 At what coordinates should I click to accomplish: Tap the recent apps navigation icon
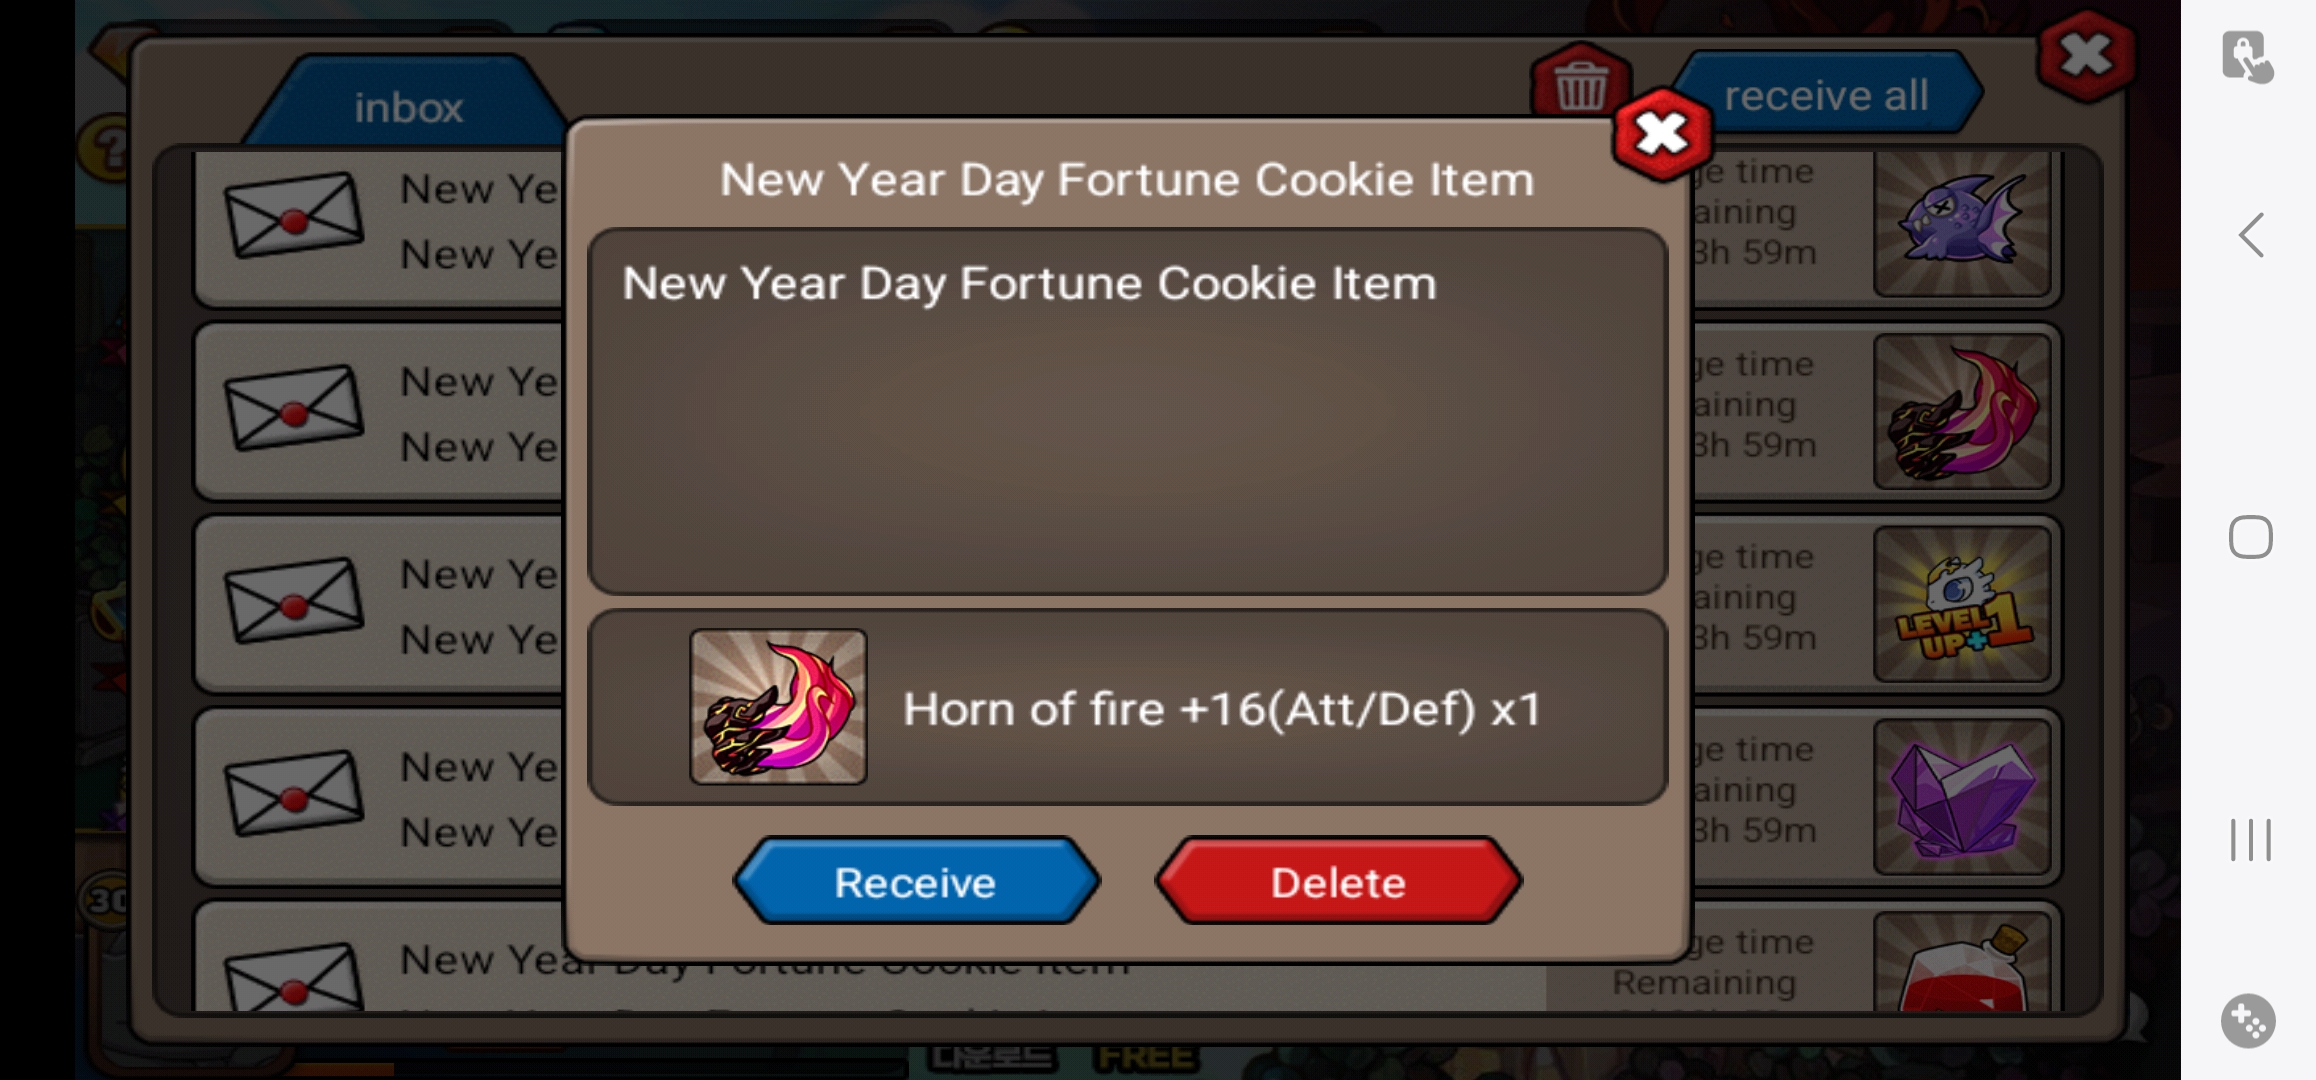(2250, 839)
